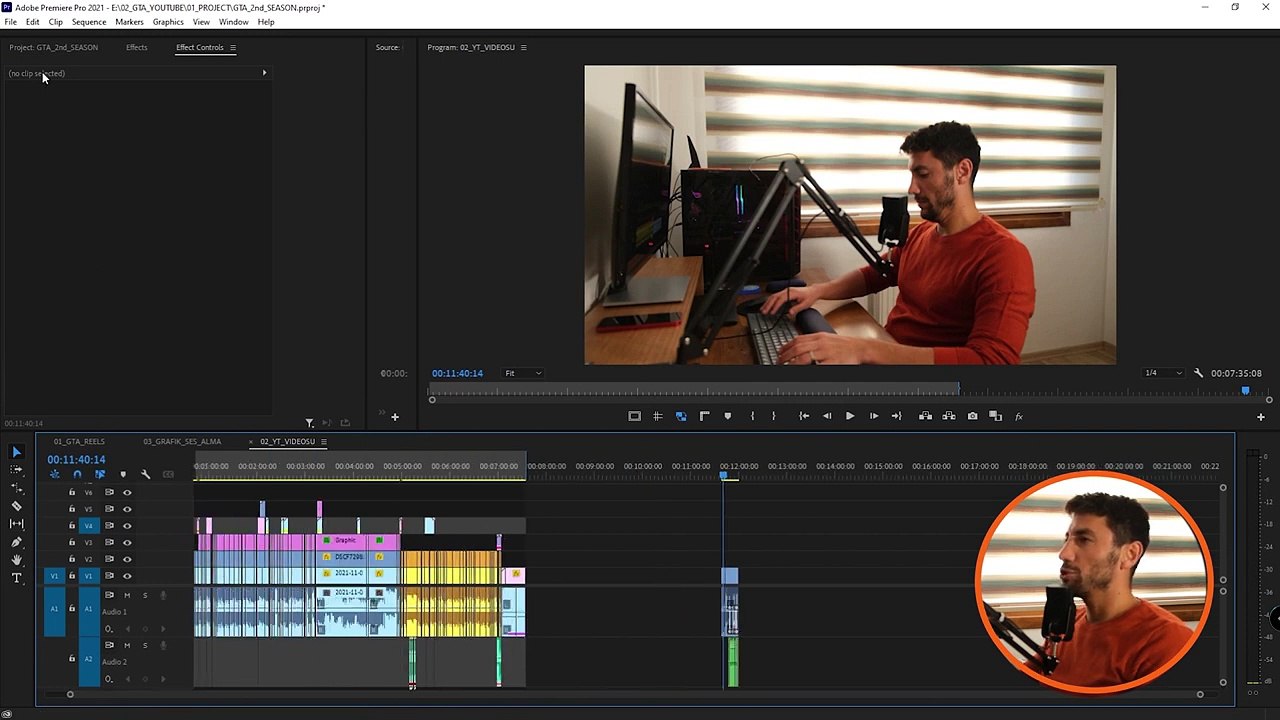1280x720 pixels.
Task: Select the Pen tool
Action: pyautogui.click(x=16, y=542)
